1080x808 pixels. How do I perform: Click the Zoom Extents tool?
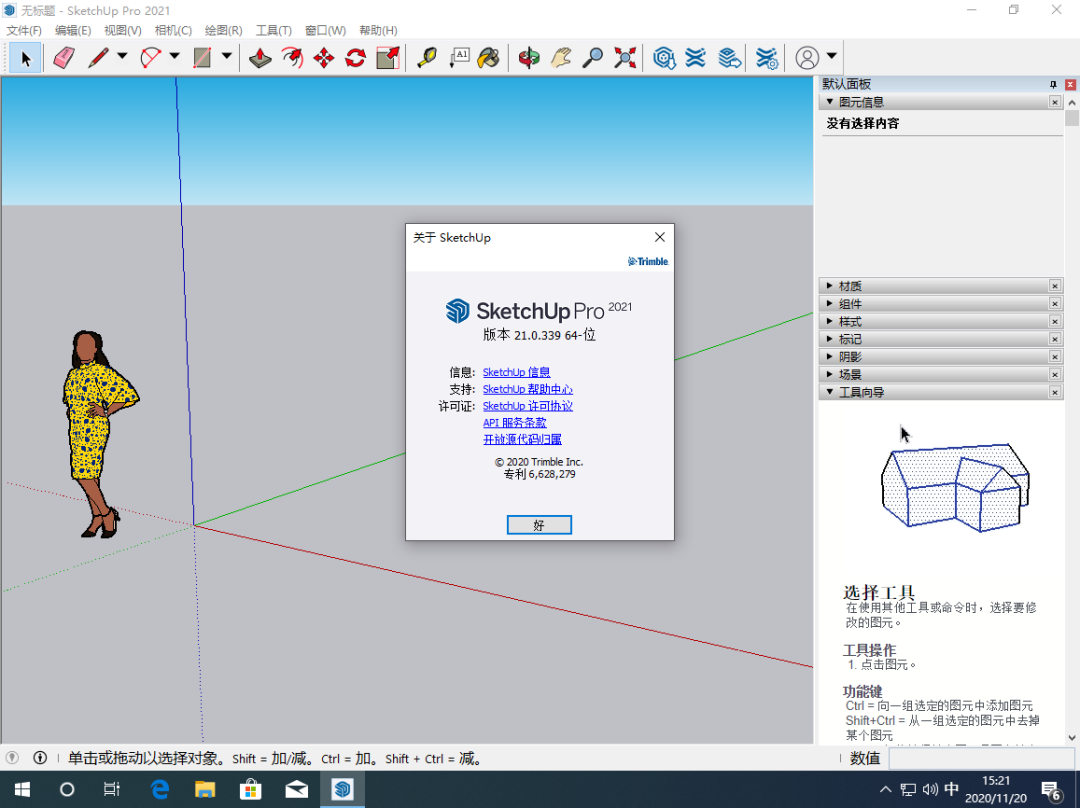click(x=625, y=57)
